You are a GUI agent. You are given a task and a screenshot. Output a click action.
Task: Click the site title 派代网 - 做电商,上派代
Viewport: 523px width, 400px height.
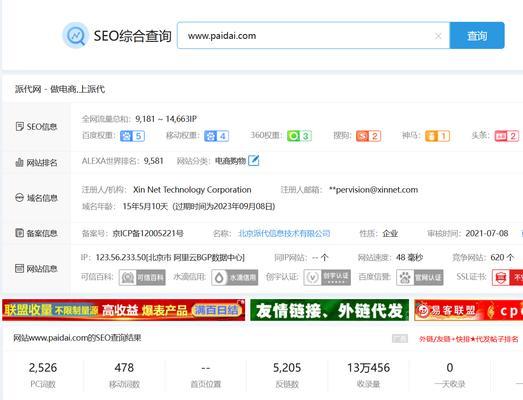60,89
